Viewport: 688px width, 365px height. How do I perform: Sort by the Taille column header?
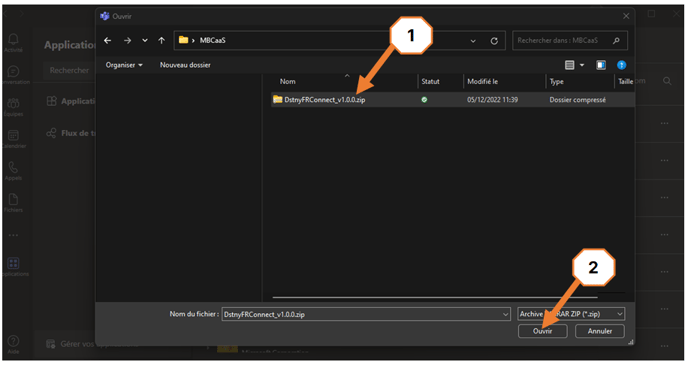coord(625,82)
